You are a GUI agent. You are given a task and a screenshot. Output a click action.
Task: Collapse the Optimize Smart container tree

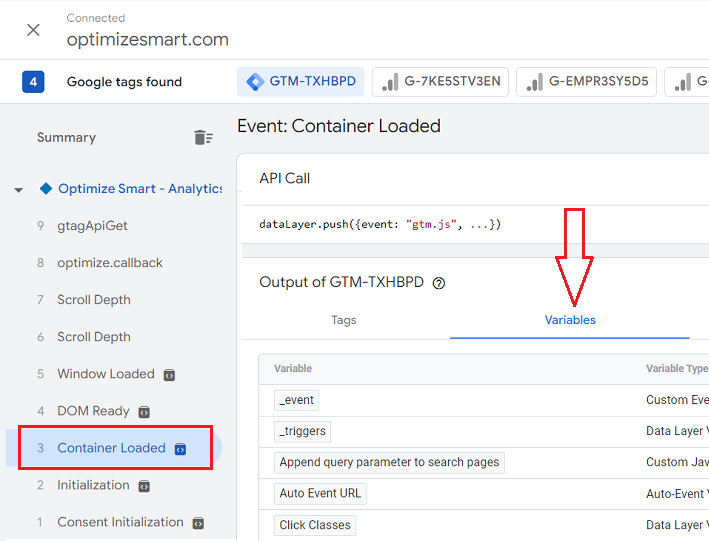[x=19, y=190]
